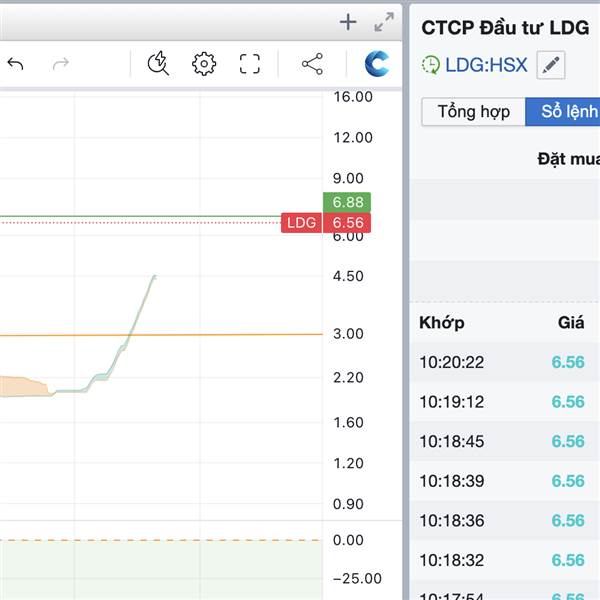Click price 6.56 in 10:20:22 row
This screenshot has width=600, height=600.
pyautogui.click(x=568, y=362)
